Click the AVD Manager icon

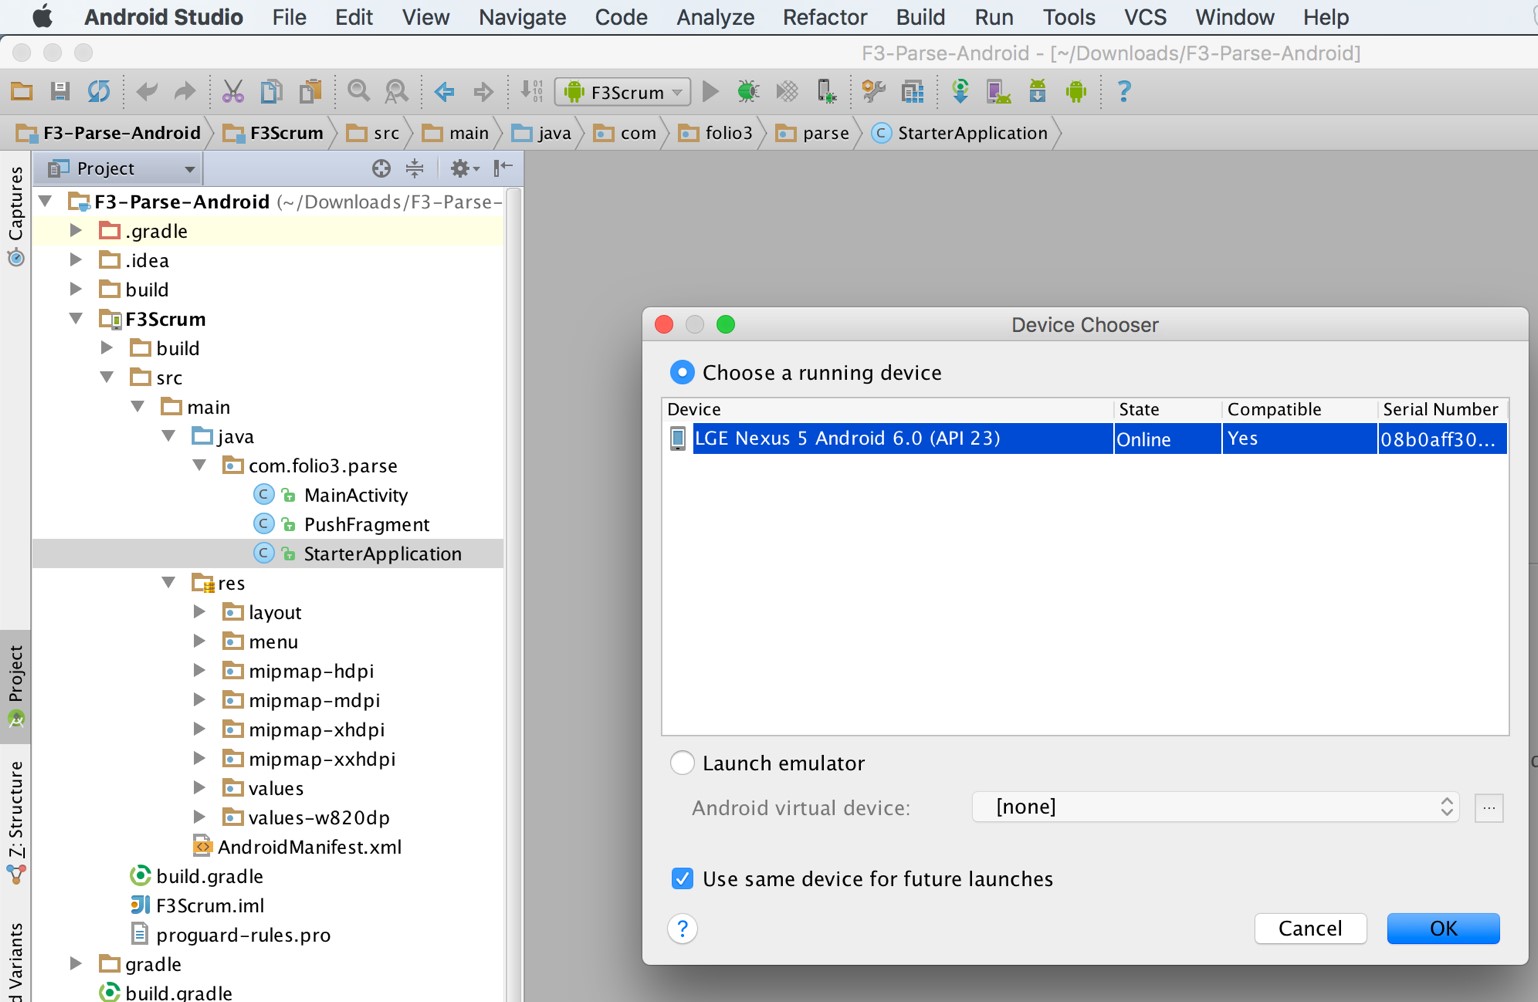tap(998, 92)
